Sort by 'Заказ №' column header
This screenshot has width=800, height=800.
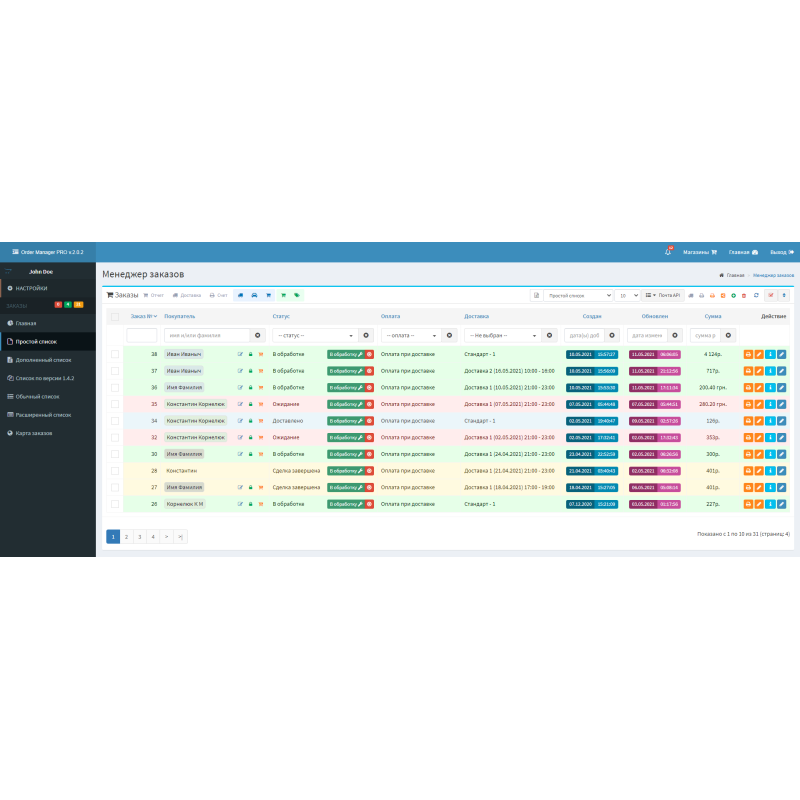(143, 316)
